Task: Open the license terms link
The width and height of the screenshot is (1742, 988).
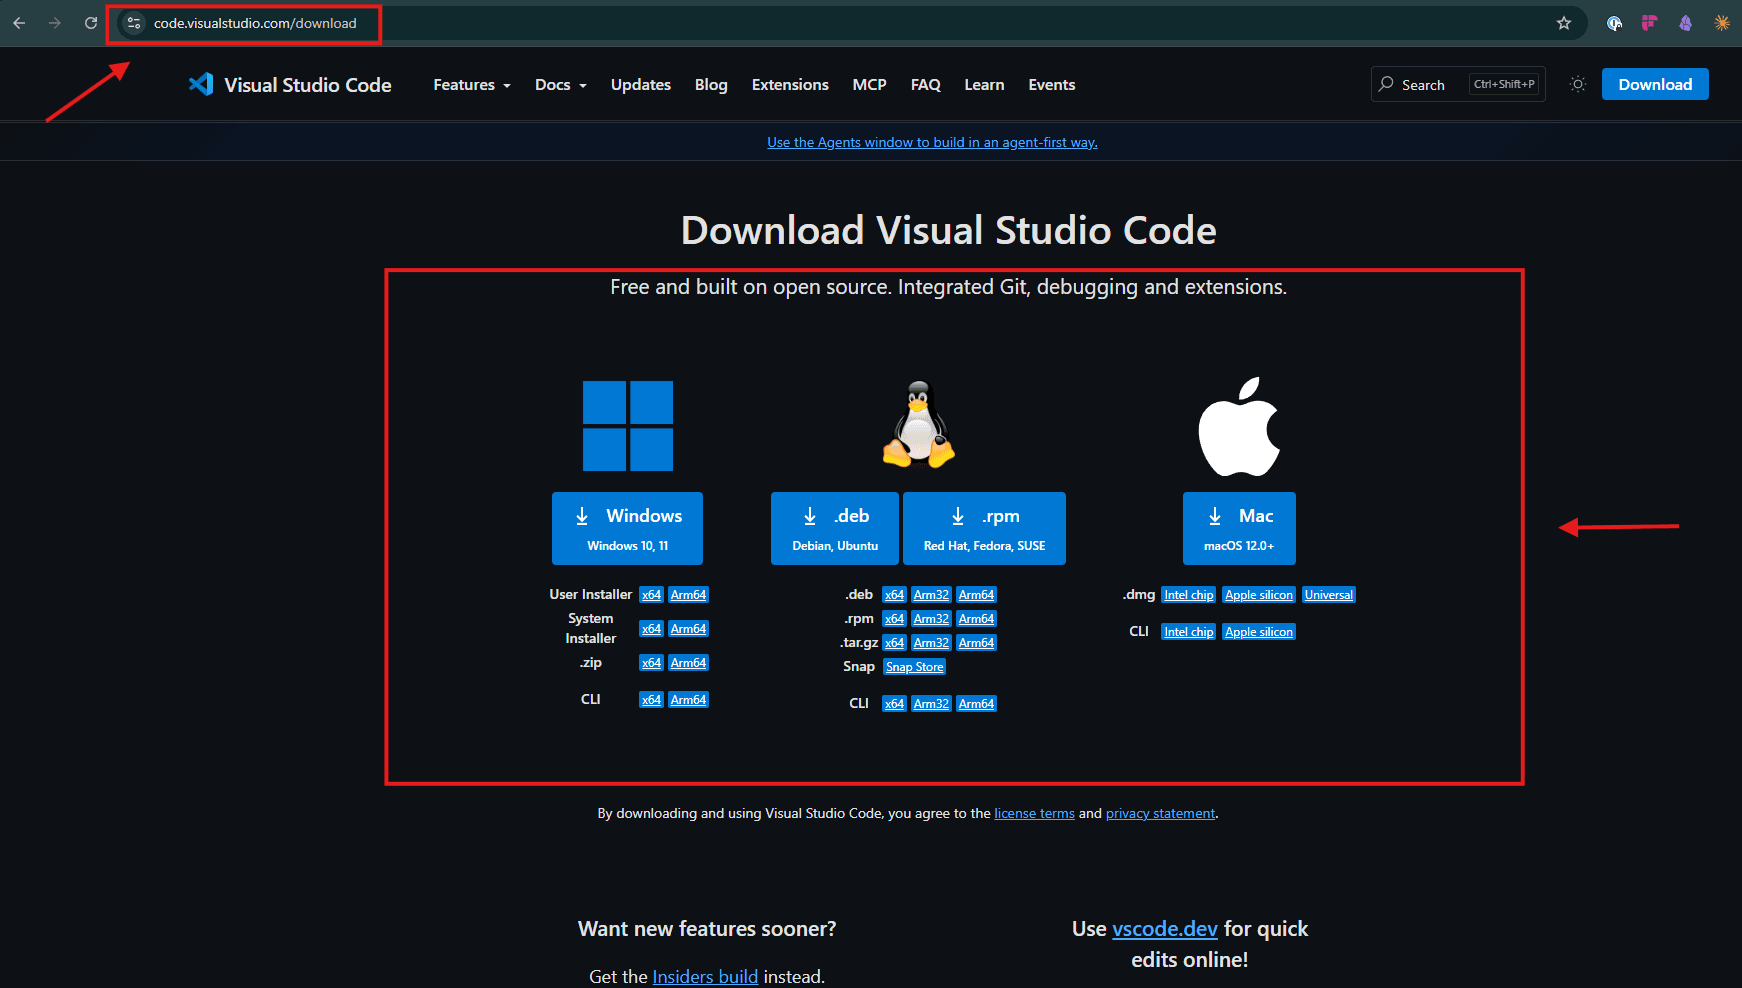Action: [1034, 814]
